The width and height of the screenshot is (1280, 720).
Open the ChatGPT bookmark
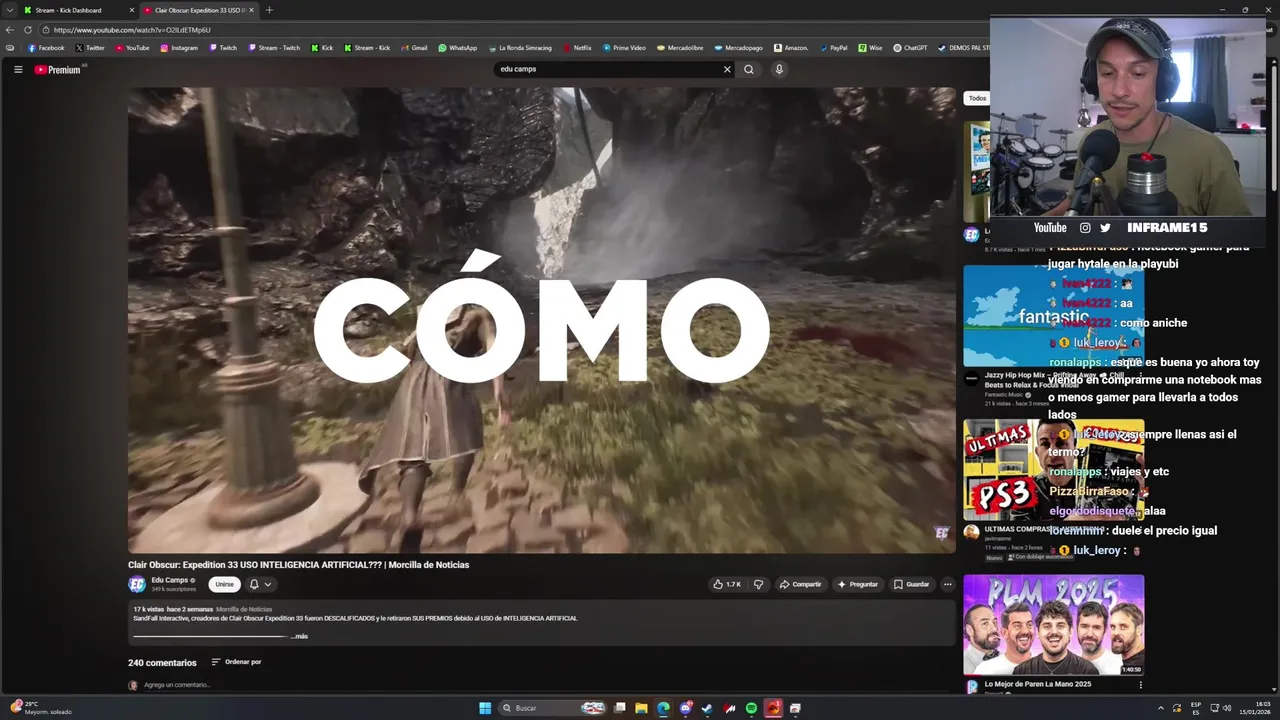pyautogui.click(x=910, y=48)
